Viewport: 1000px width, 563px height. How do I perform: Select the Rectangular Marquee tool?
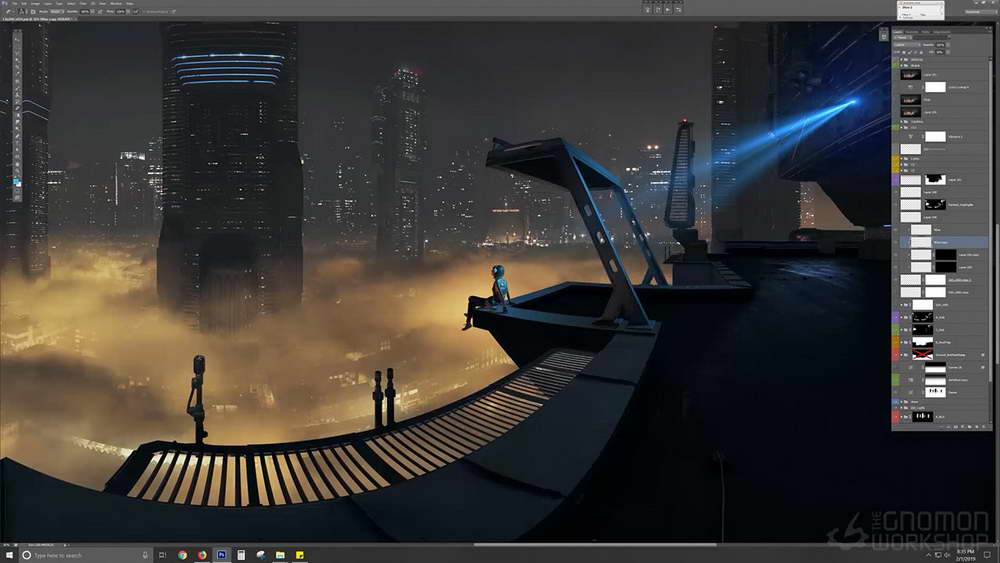17,47
